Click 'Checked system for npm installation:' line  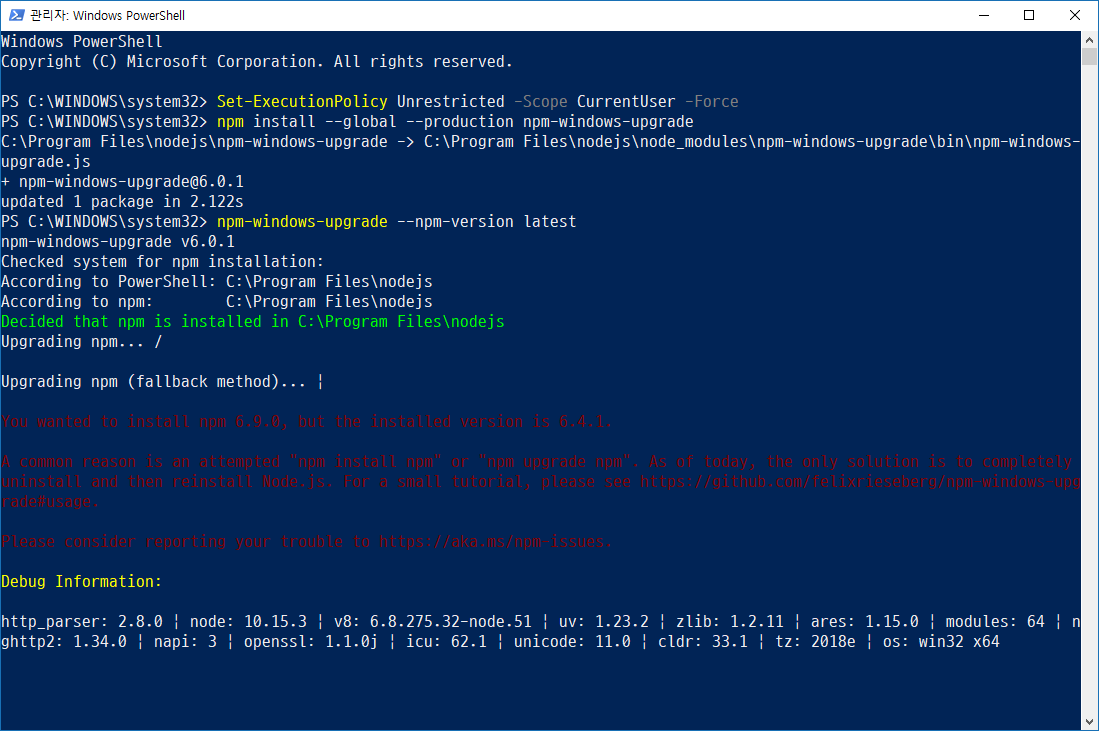(x=163, y=261)
